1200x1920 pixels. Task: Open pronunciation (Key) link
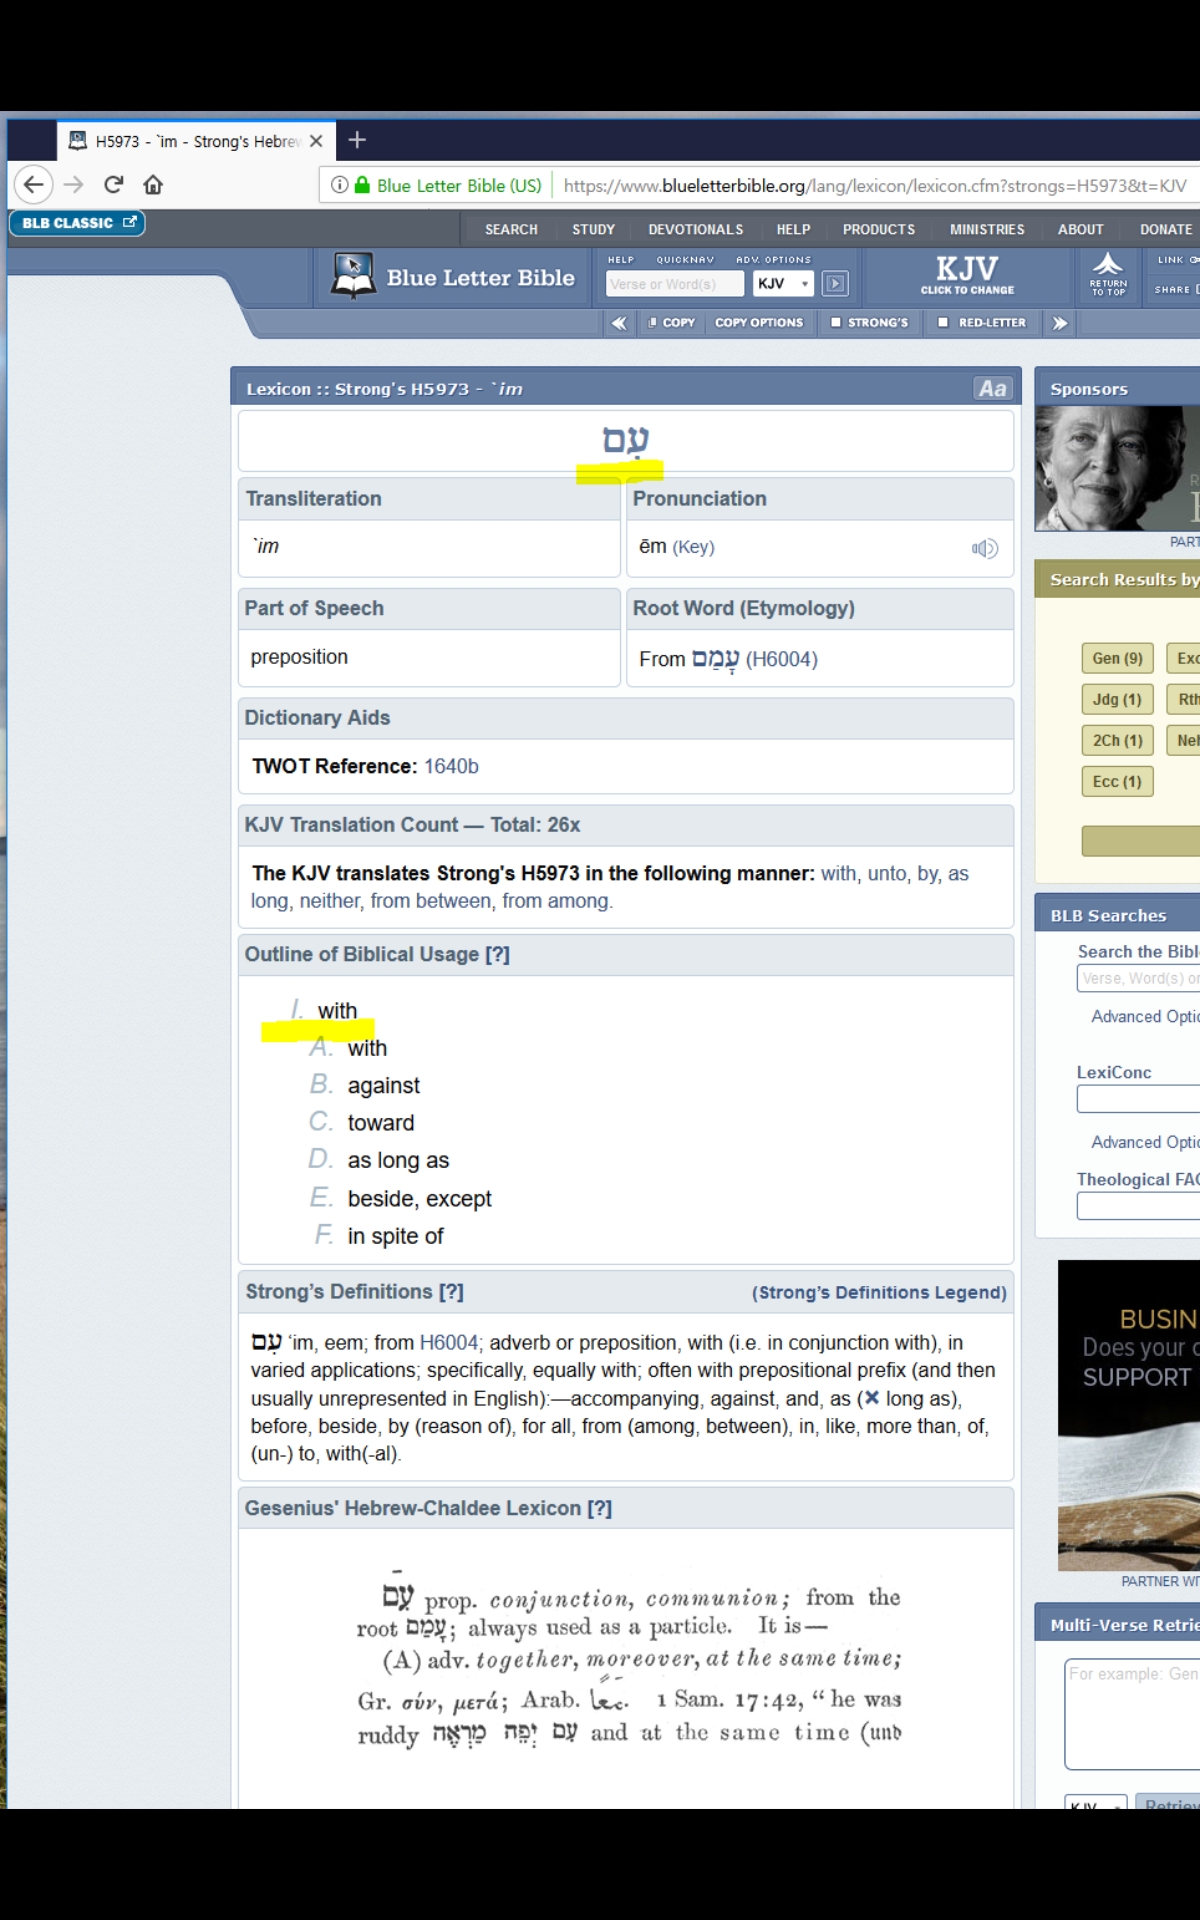(693, 547)
